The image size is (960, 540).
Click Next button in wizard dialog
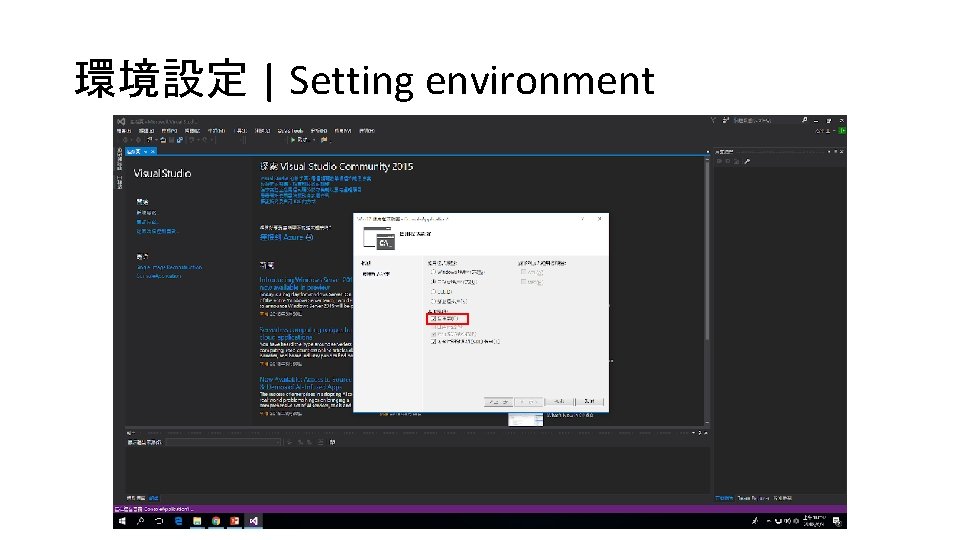click(528, 402)
